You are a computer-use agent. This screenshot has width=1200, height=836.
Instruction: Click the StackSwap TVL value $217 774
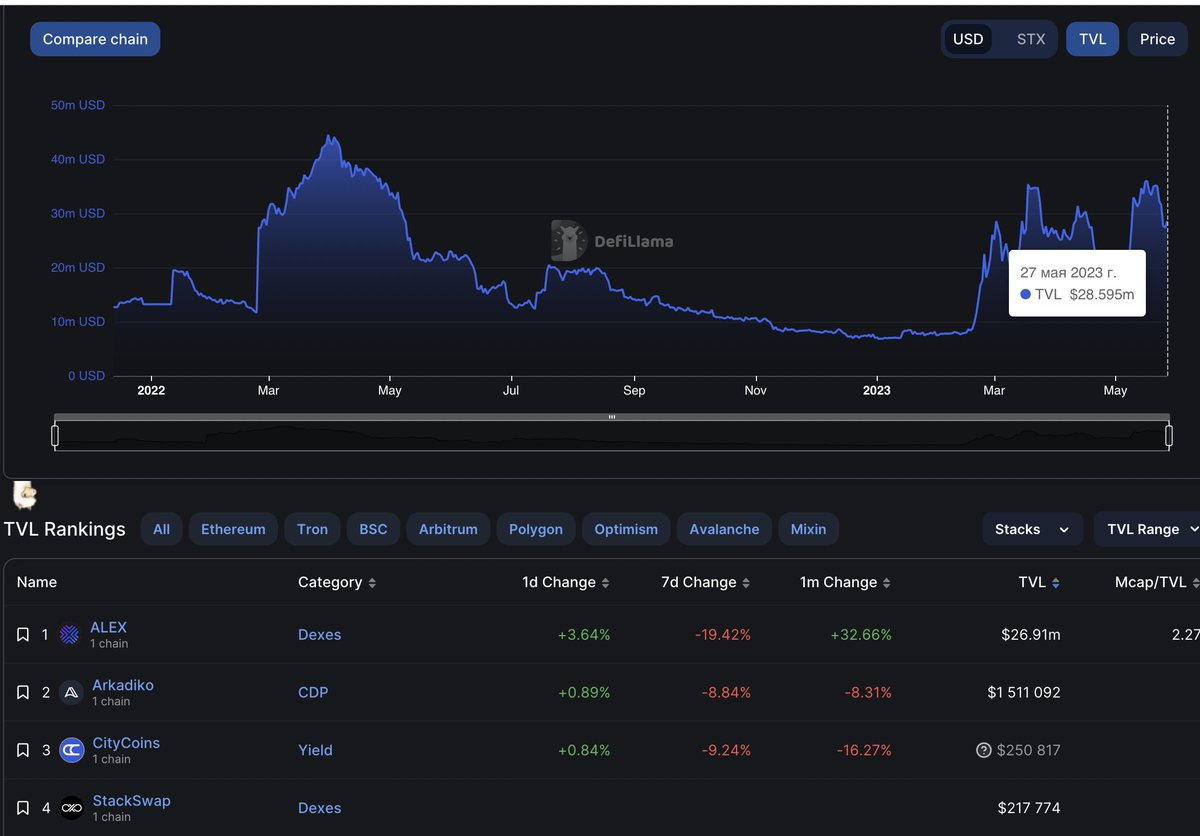1029,808
